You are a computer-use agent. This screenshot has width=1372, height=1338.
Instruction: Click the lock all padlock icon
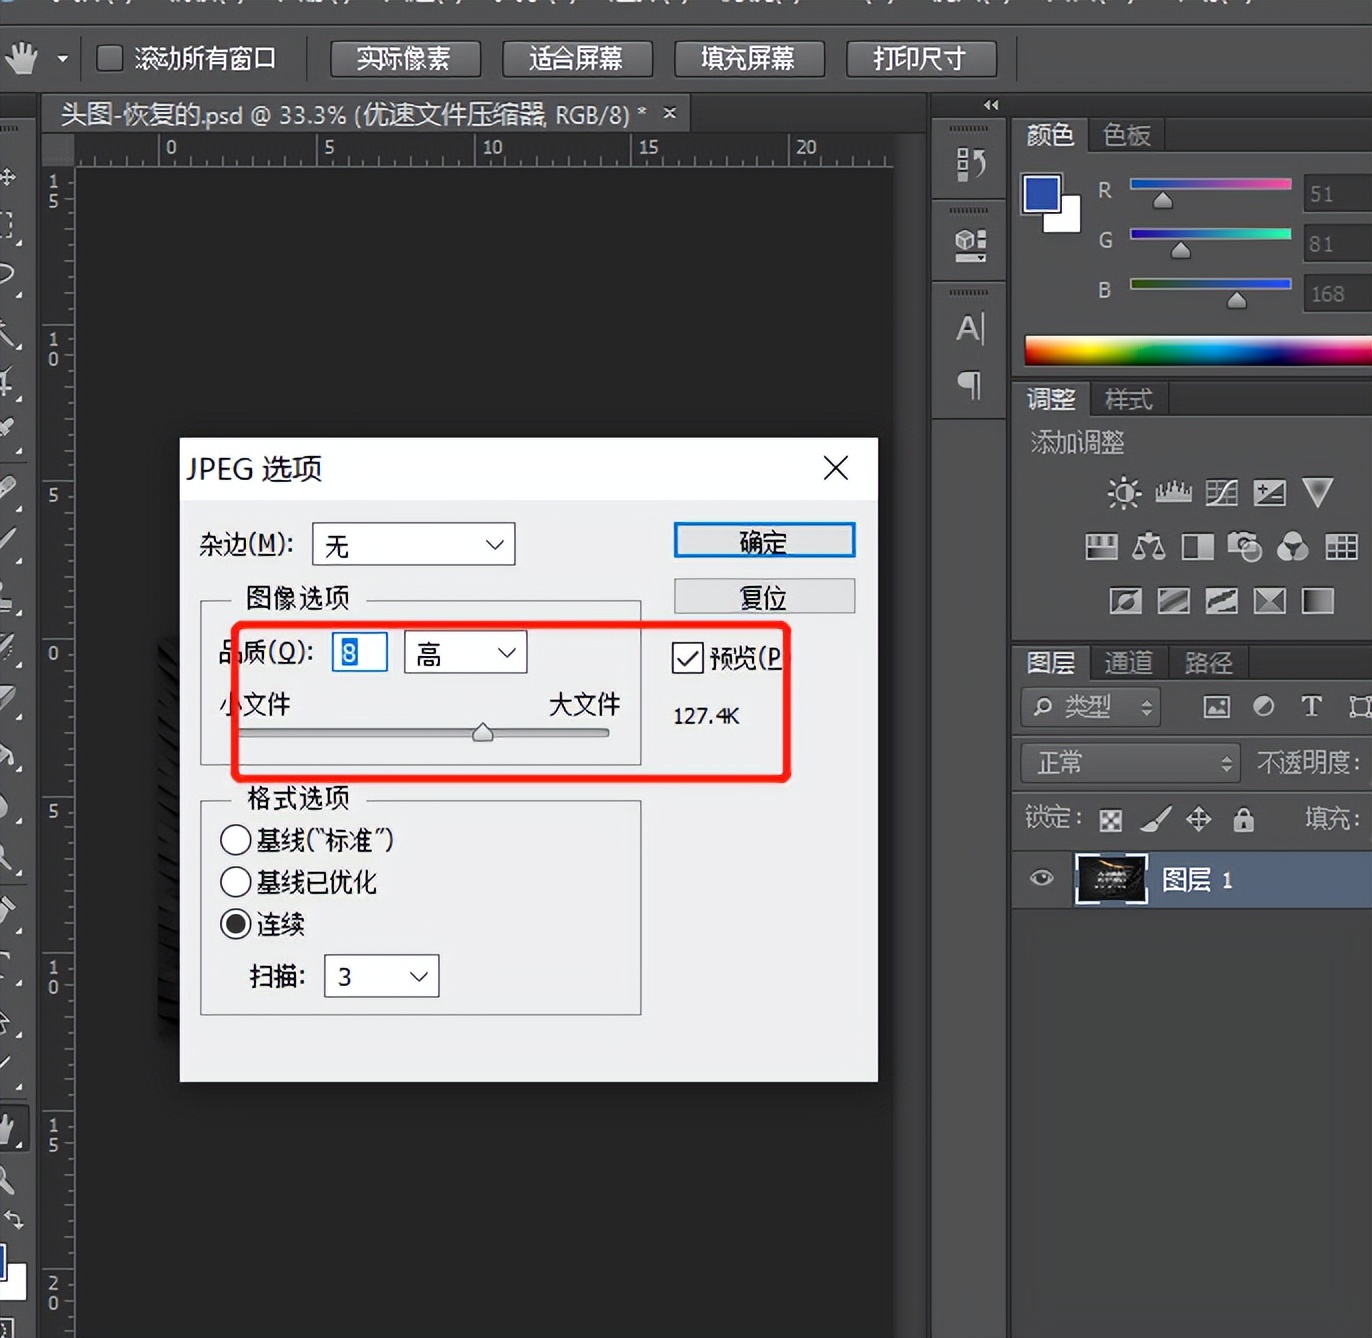tap(1243, 820)
